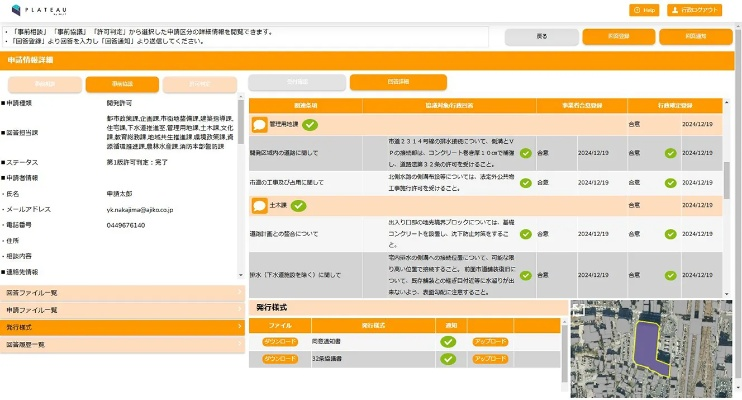This screenshot has height=400, width=742.
Task: Expand the 回答ファイル一覧 section
Action: tap(122, 293)
